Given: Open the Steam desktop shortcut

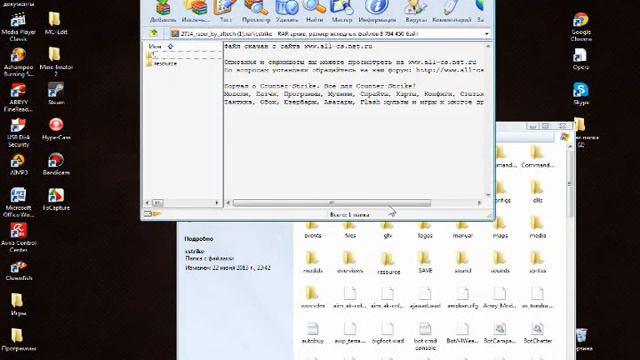Looking at the screenshot, I should pos(56,94).
